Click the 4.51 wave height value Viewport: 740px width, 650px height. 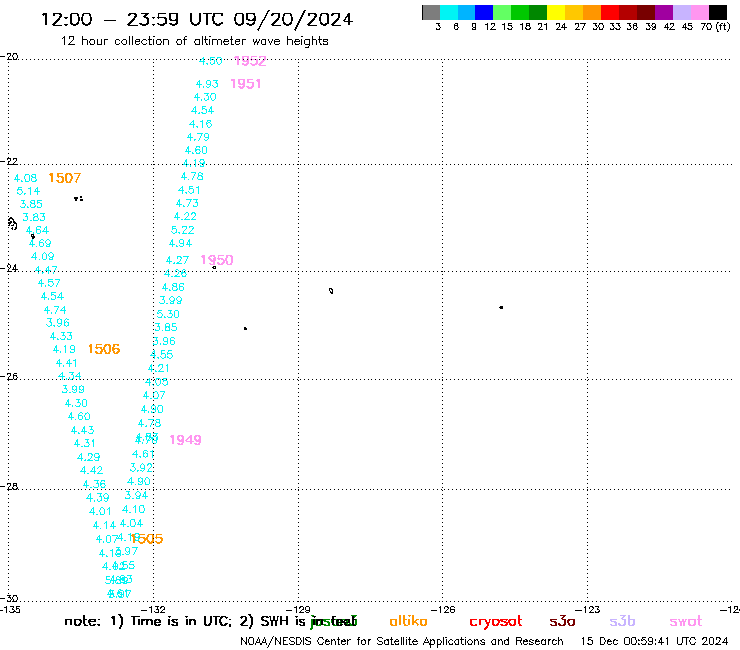point(189,190)
